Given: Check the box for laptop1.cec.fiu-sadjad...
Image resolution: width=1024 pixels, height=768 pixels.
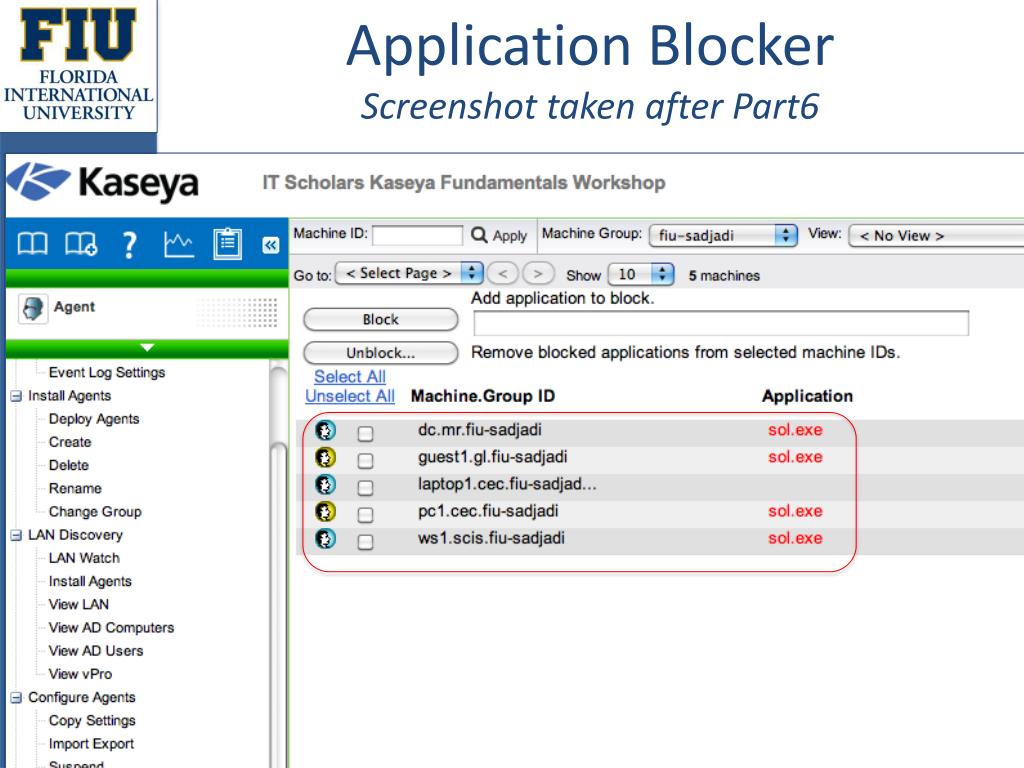Looking at the screenshot, I should click(x=366, y=488).
